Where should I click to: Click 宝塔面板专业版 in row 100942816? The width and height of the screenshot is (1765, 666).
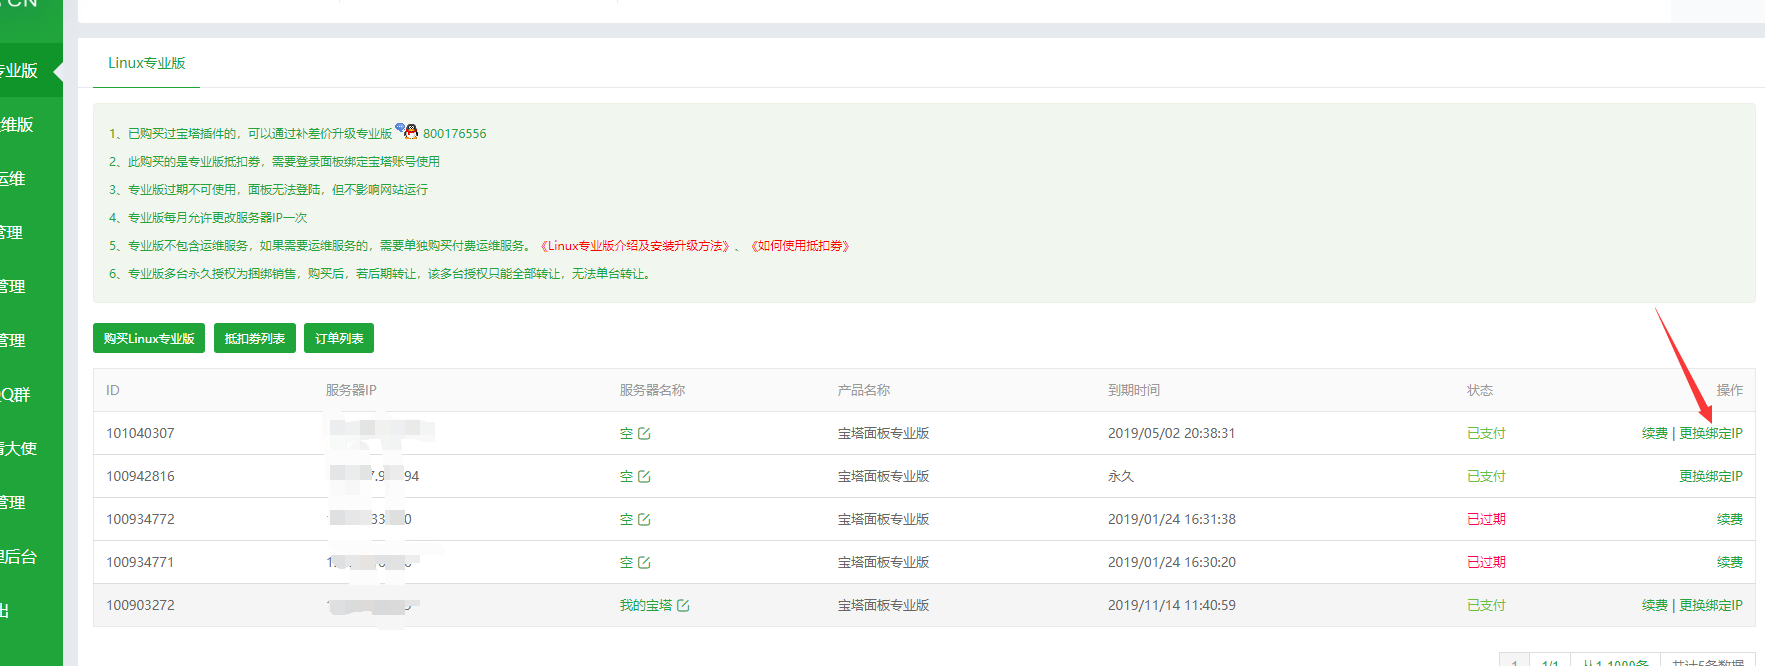pyautogui.click(x=884, y=477)
